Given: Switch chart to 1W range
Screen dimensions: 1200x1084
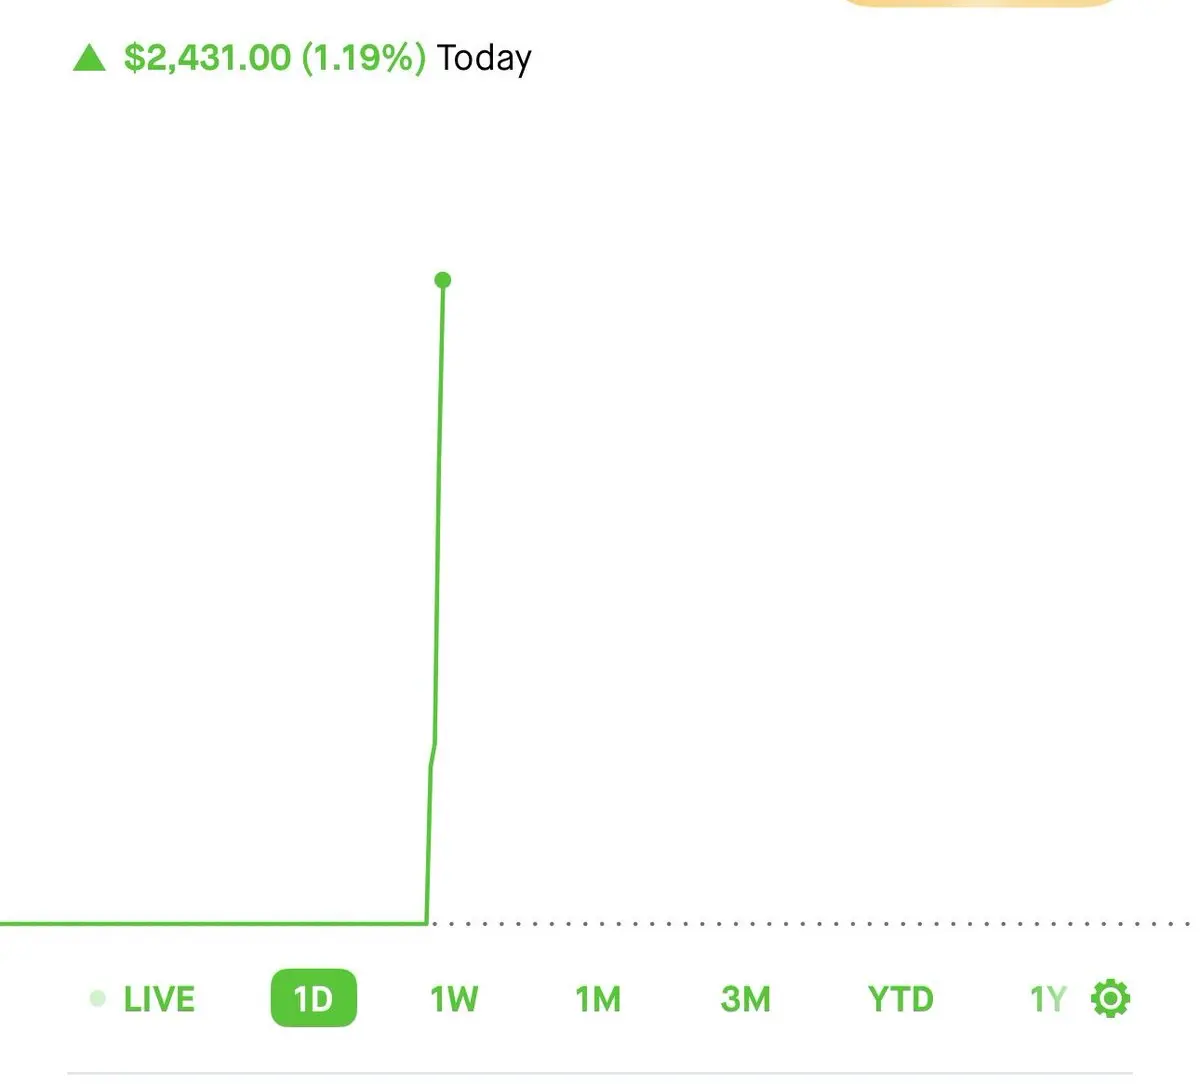Looking at the screenshot, I should click(454, 999).
